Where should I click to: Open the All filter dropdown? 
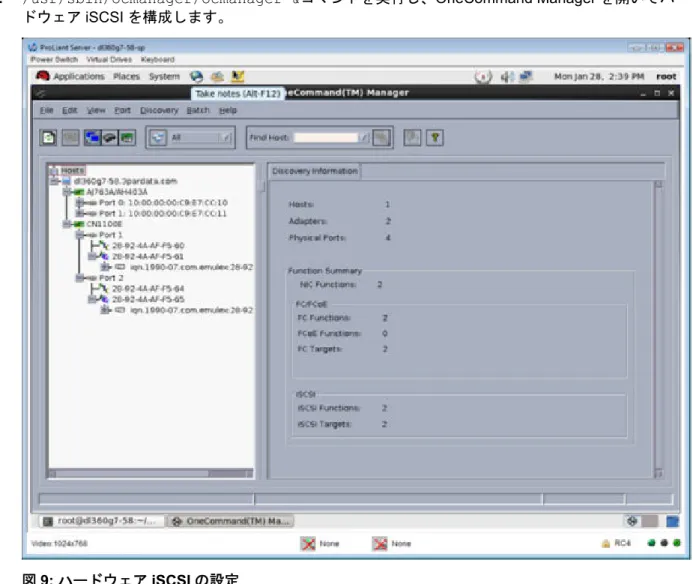point(225,138)
